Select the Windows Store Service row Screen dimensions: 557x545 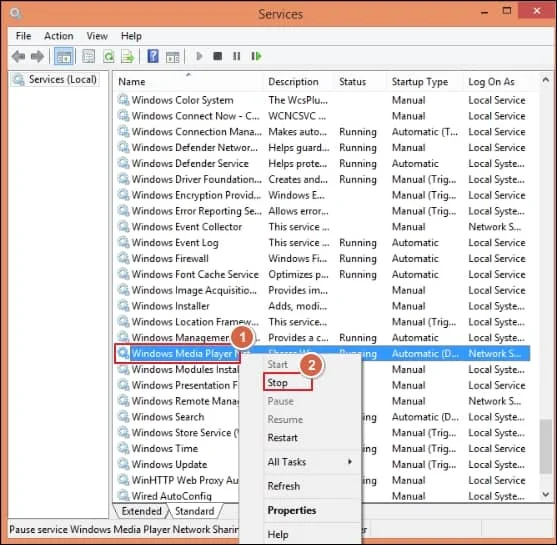coord(178,433)
